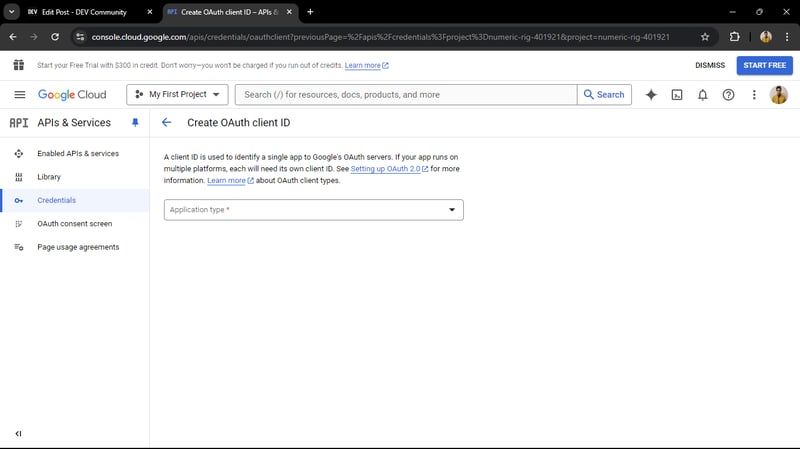Click the browser address bar URL
Viewport: 800px width, 449px height.
pyautogui.click(x=380, y=37)
